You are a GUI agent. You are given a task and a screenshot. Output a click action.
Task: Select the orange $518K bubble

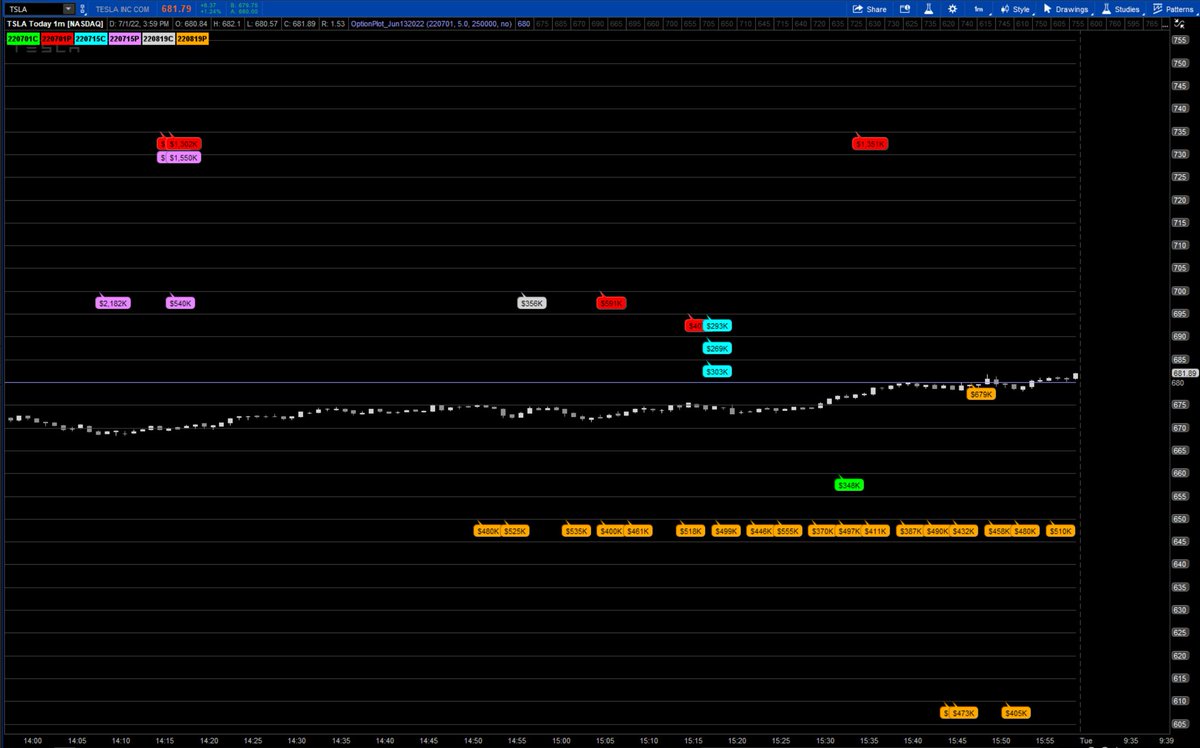pyautogui.click(x=691, y=531)
